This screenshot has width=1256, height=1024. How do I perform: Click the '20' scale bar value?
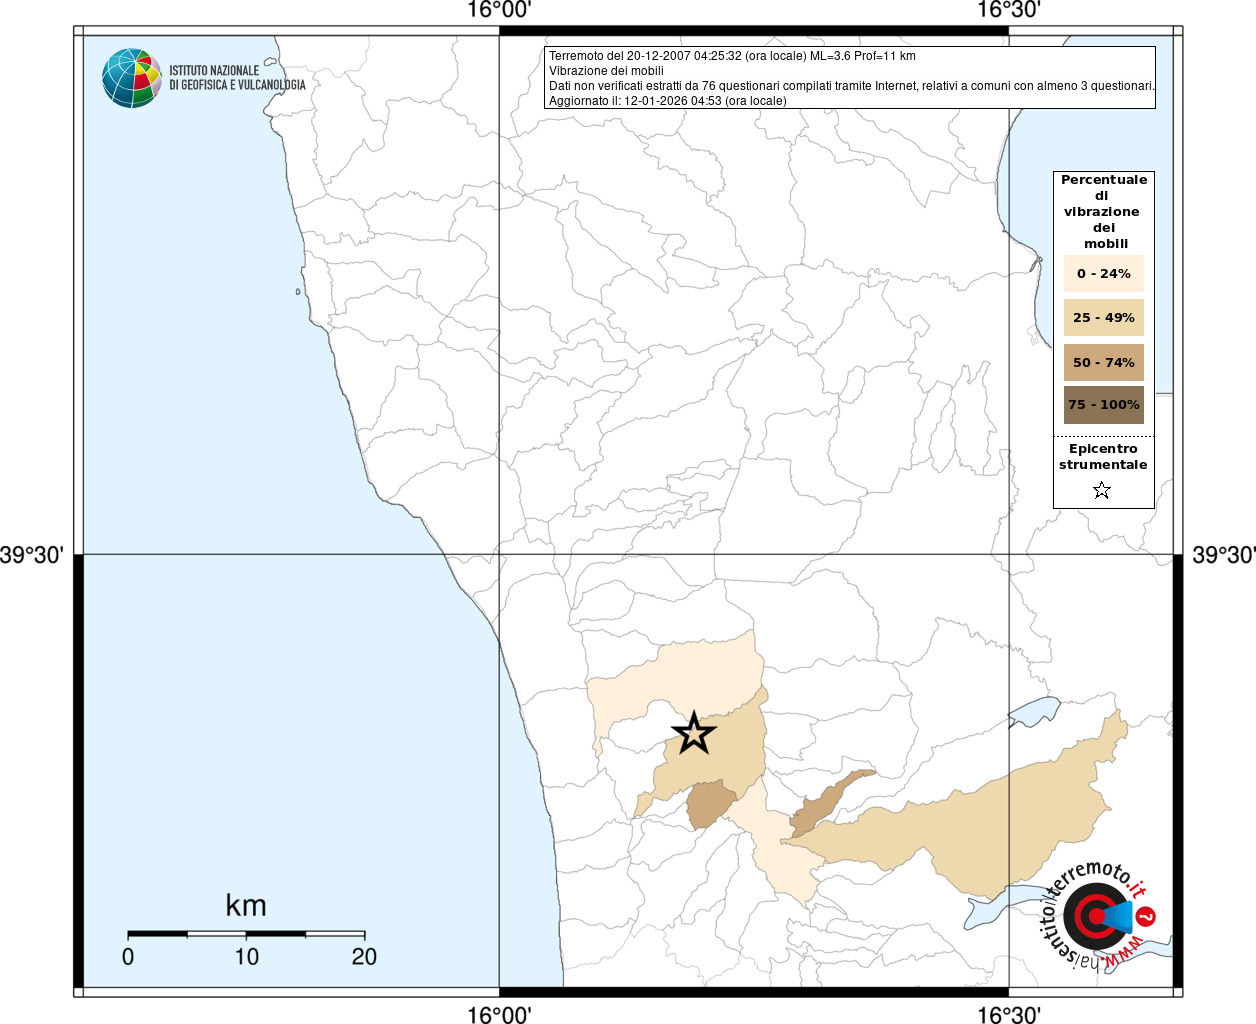pos(364,957)
